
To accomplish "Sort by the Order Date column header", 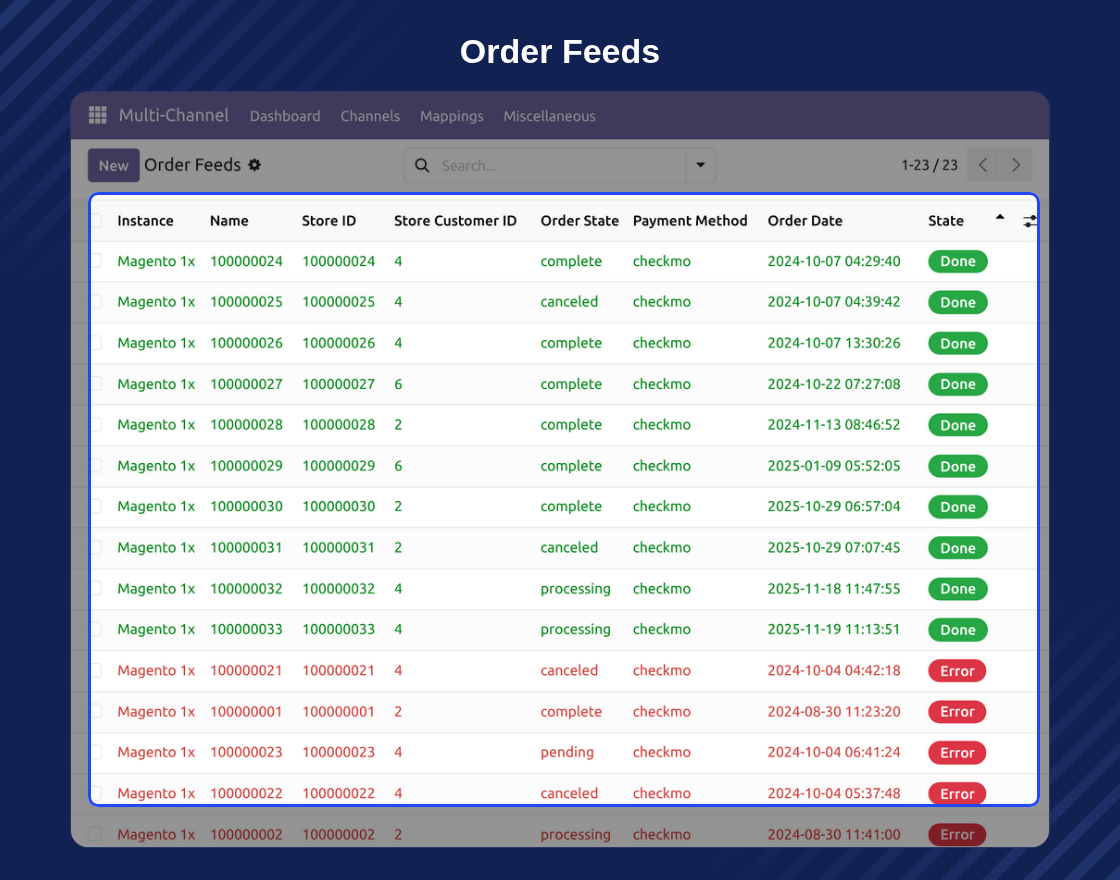I will click(805, 221).
